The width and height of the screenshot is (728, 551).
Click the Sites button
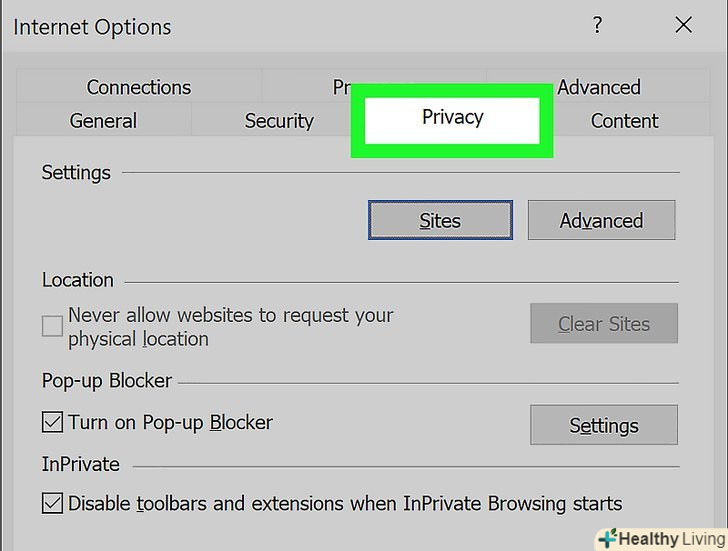[440, 220]
